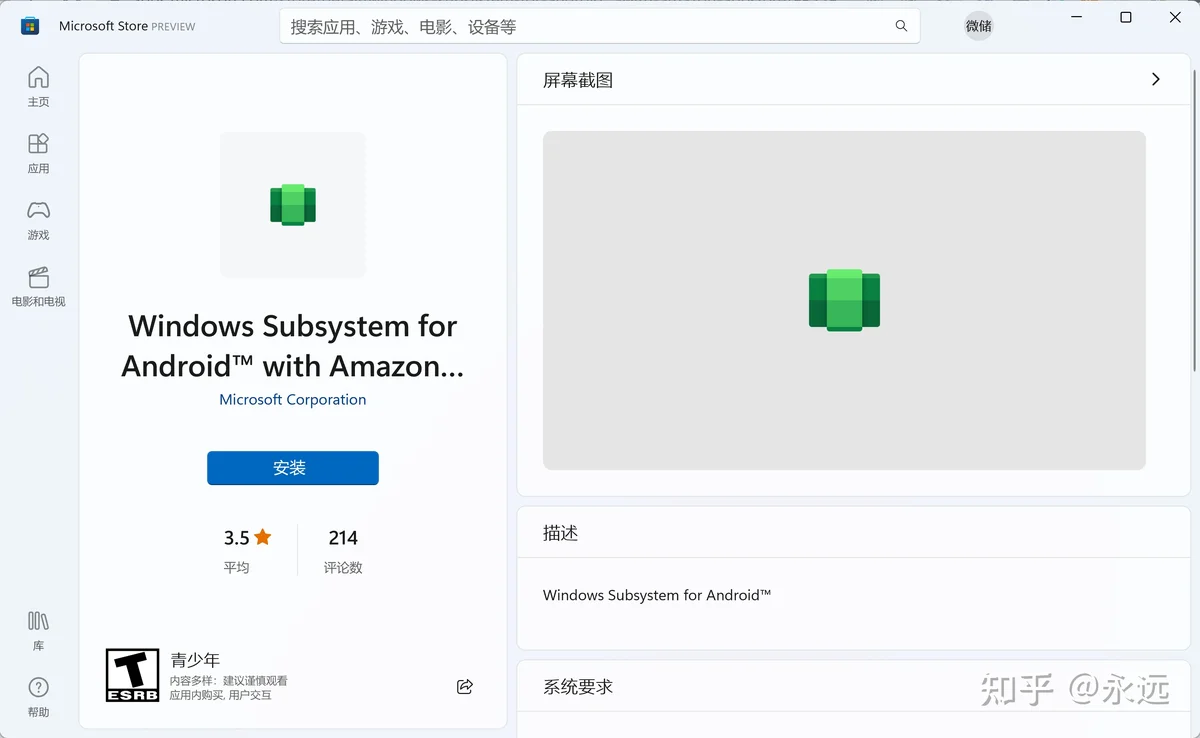Viewport: 1200px width, 738px height.
Task: Open the Library (库) icon
Action: (38, 630)
